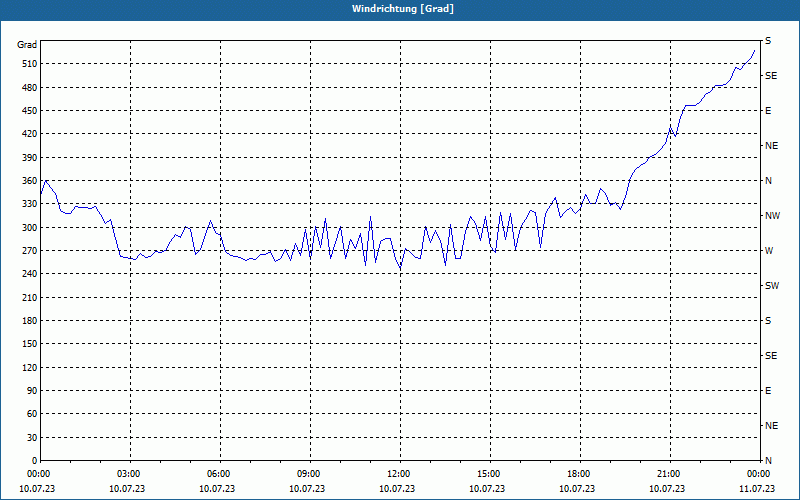This screenshot has height=500, width=800.
Task: Click the 00:00 label above 11.07.23
Action: click(x=759, y=474)
